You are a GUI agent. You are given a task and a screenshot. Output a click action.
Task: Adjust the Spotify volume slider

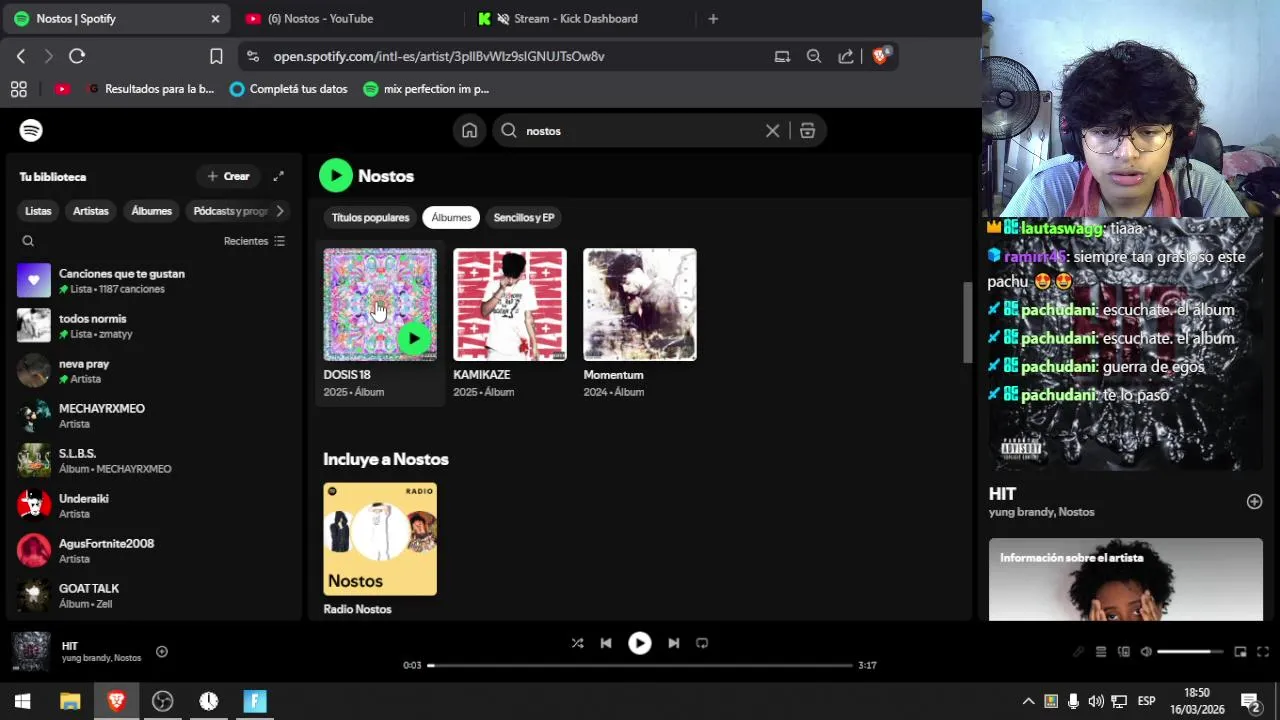[x=1190, y=652]
